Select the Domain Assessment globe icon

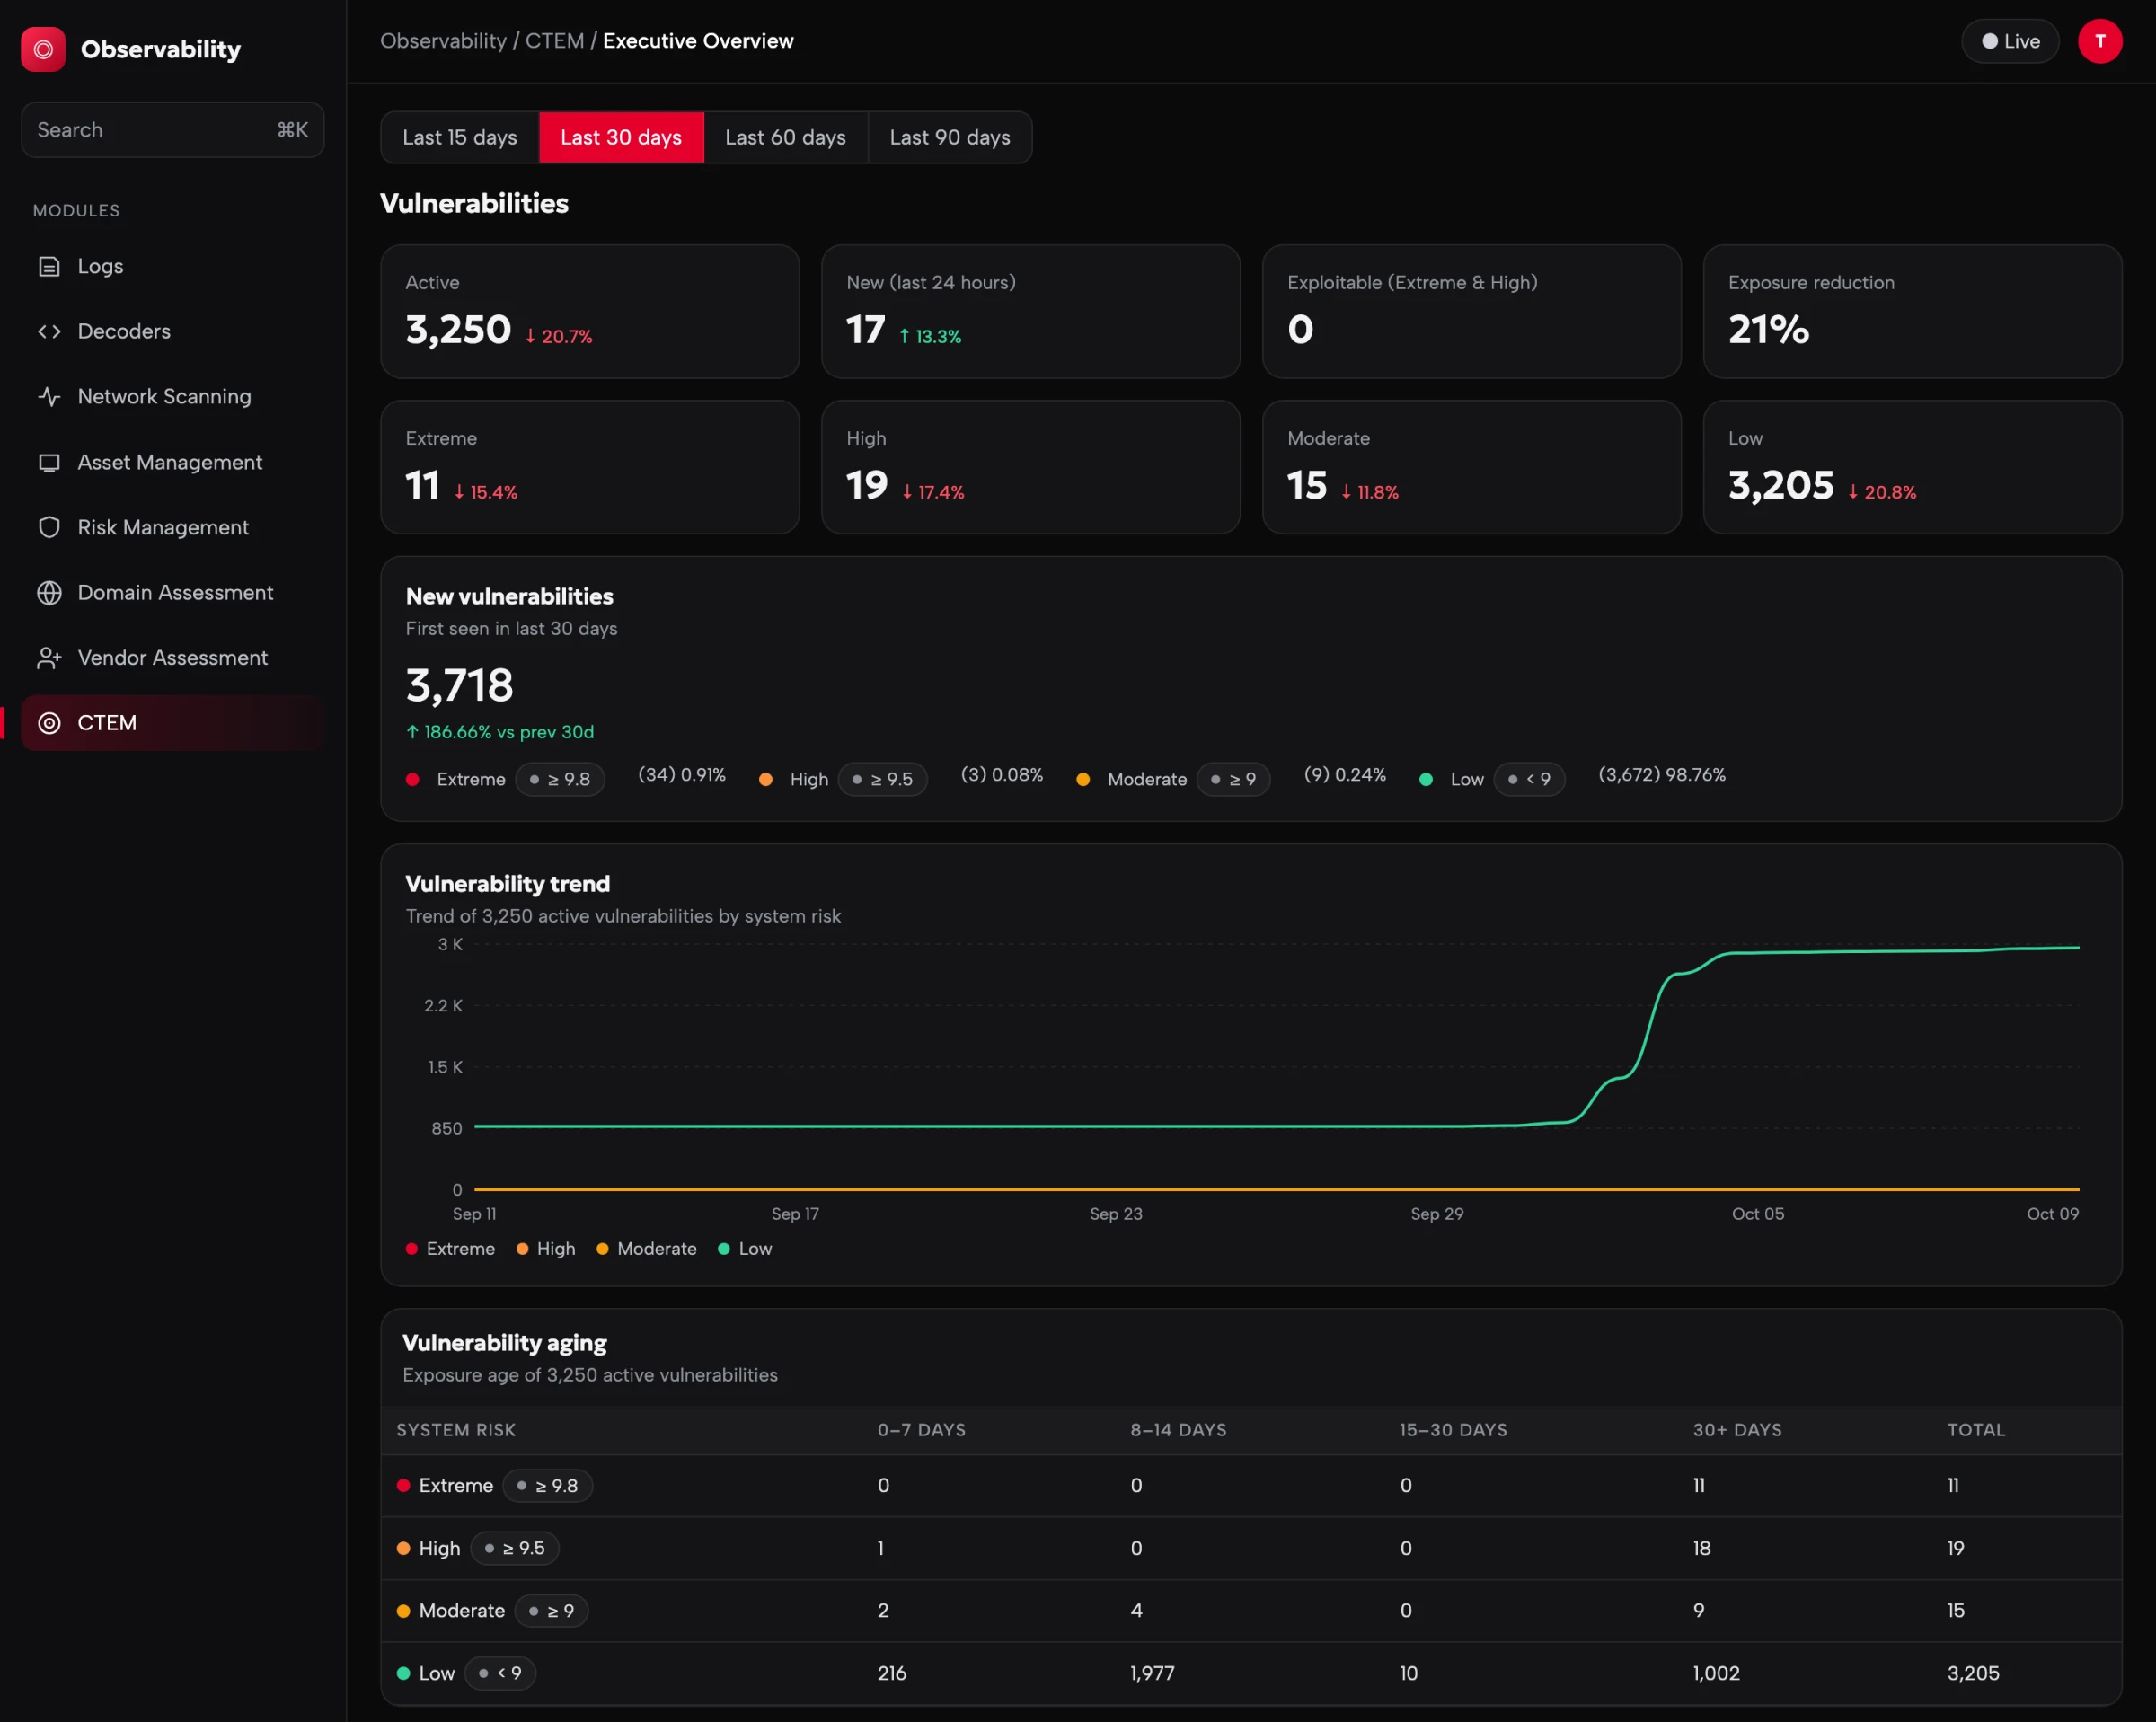[49, 593]
